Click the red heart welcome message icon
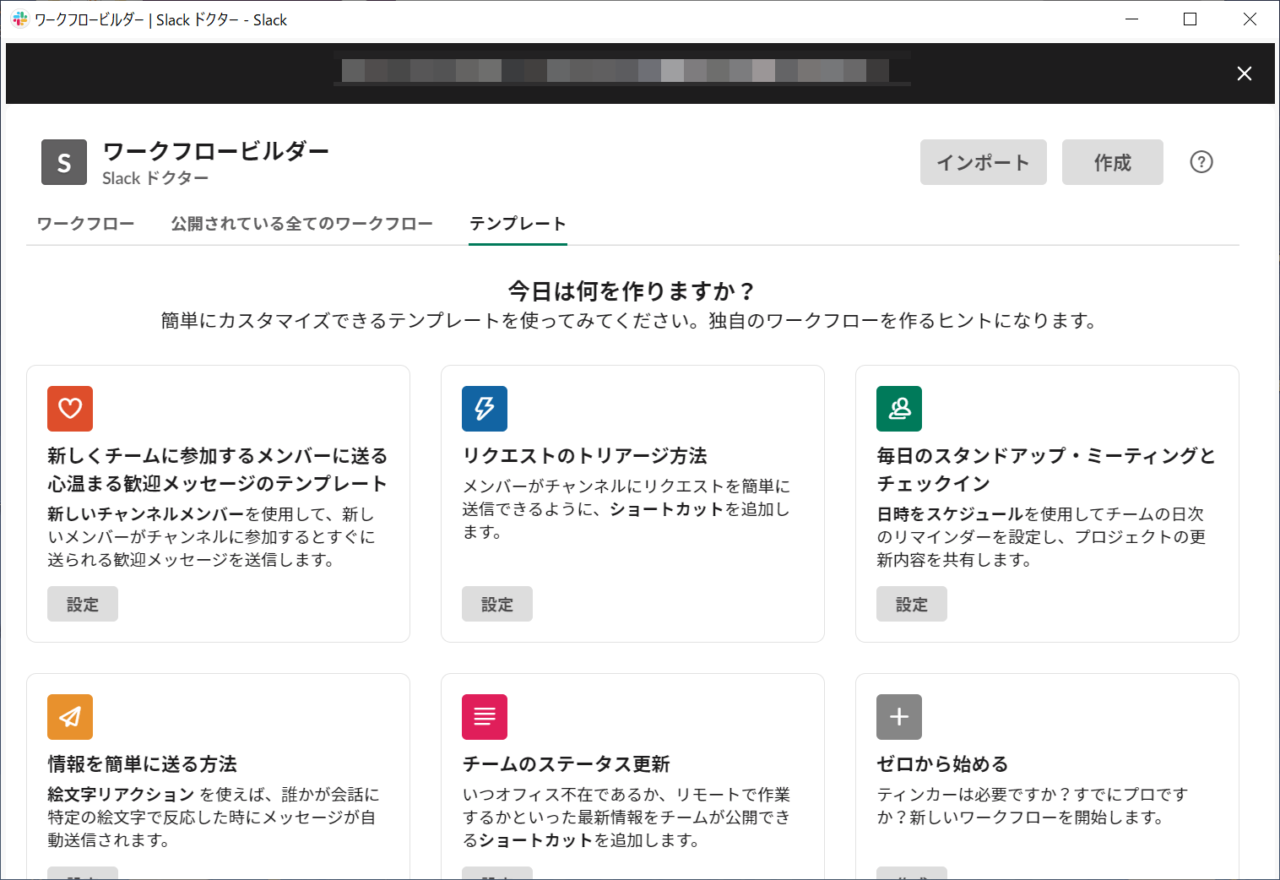The image size is (1280, 880). (x=70, y=408)
